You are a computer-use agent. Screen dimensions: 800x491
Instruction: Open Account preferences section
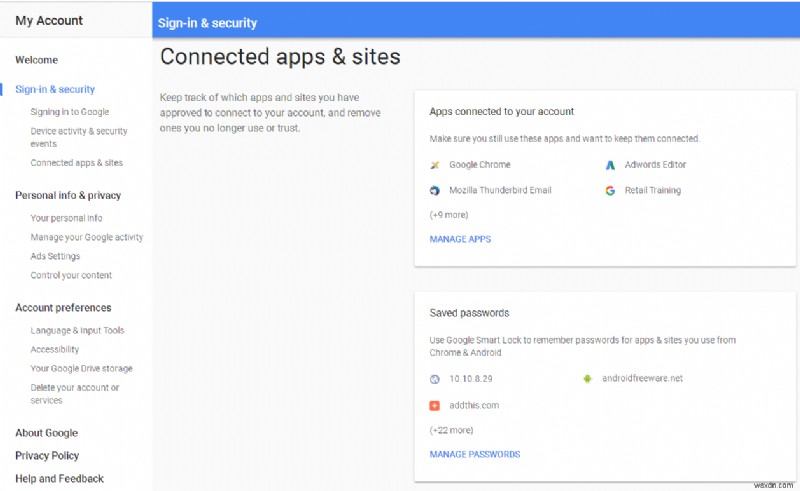click(x=63, y=308)
